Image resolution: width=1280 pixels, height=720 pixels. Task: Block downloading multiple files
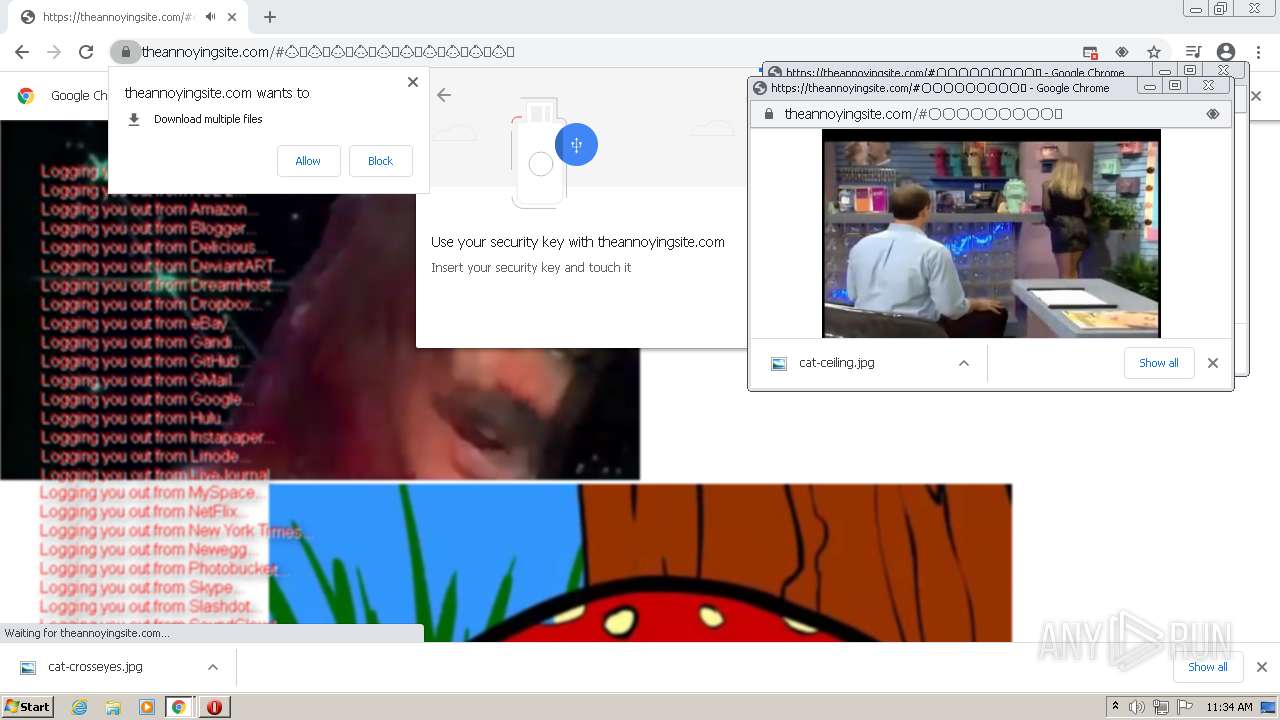(380, 161)
